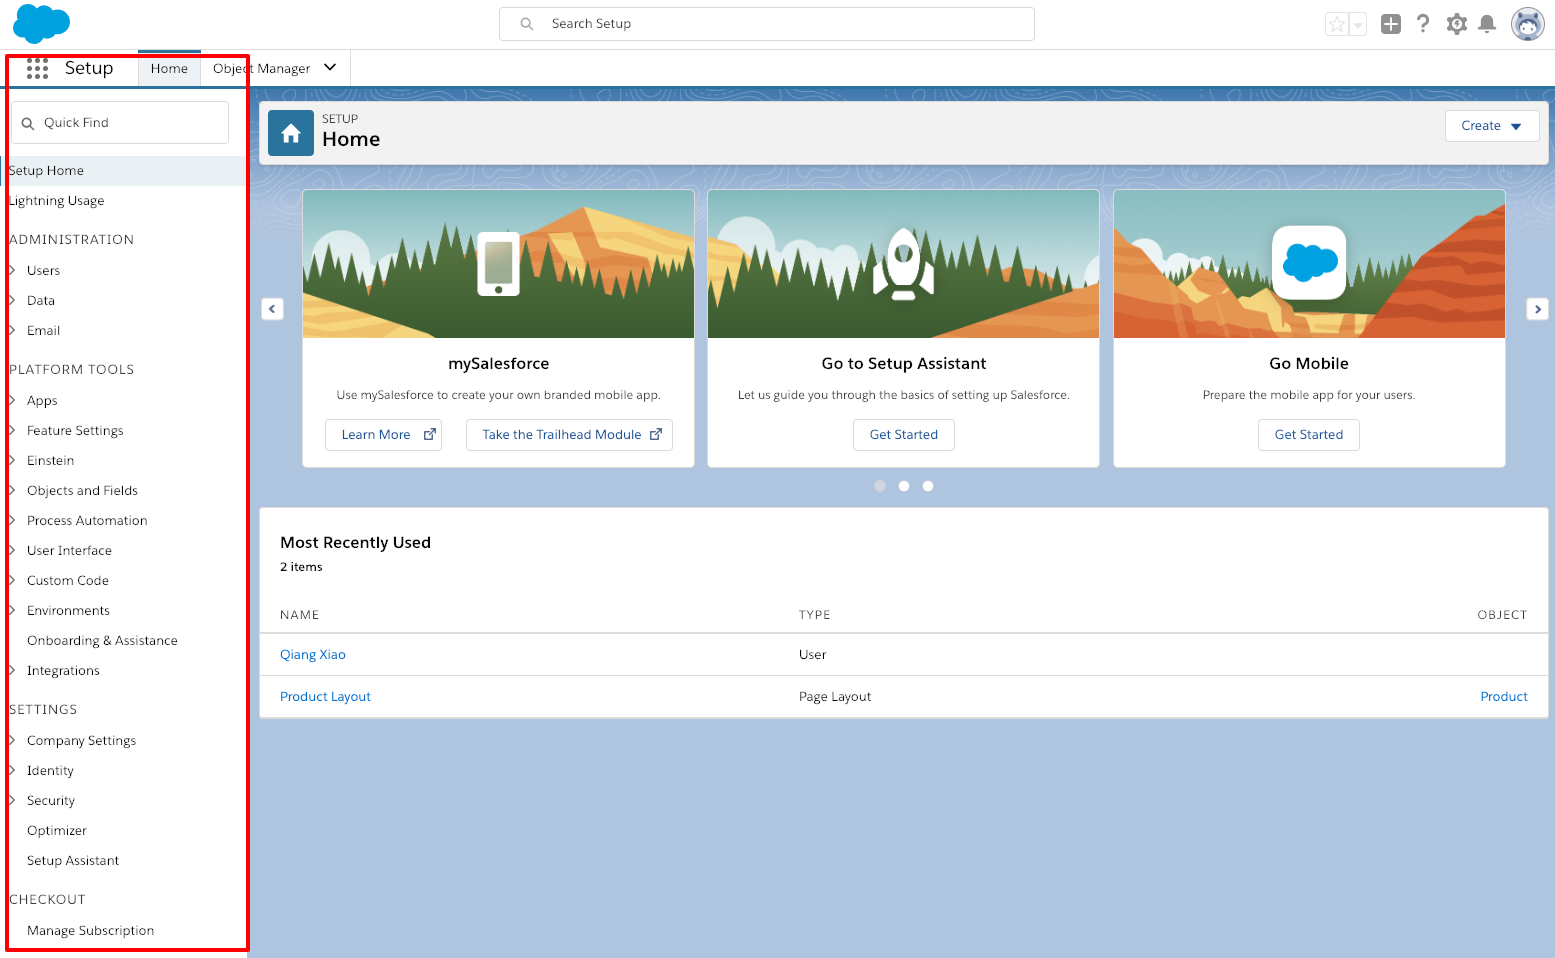Open the Create dropdown button
Image resolution: width=1555 pixels, height=958 pixels.
click(x=1491, y=126)
